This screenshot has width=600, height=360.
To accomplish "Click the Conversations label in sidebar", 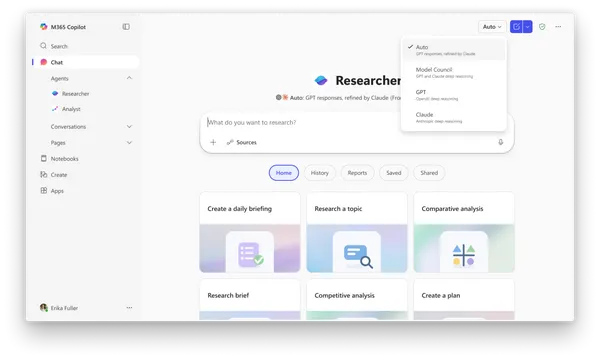I will point(68,127).
